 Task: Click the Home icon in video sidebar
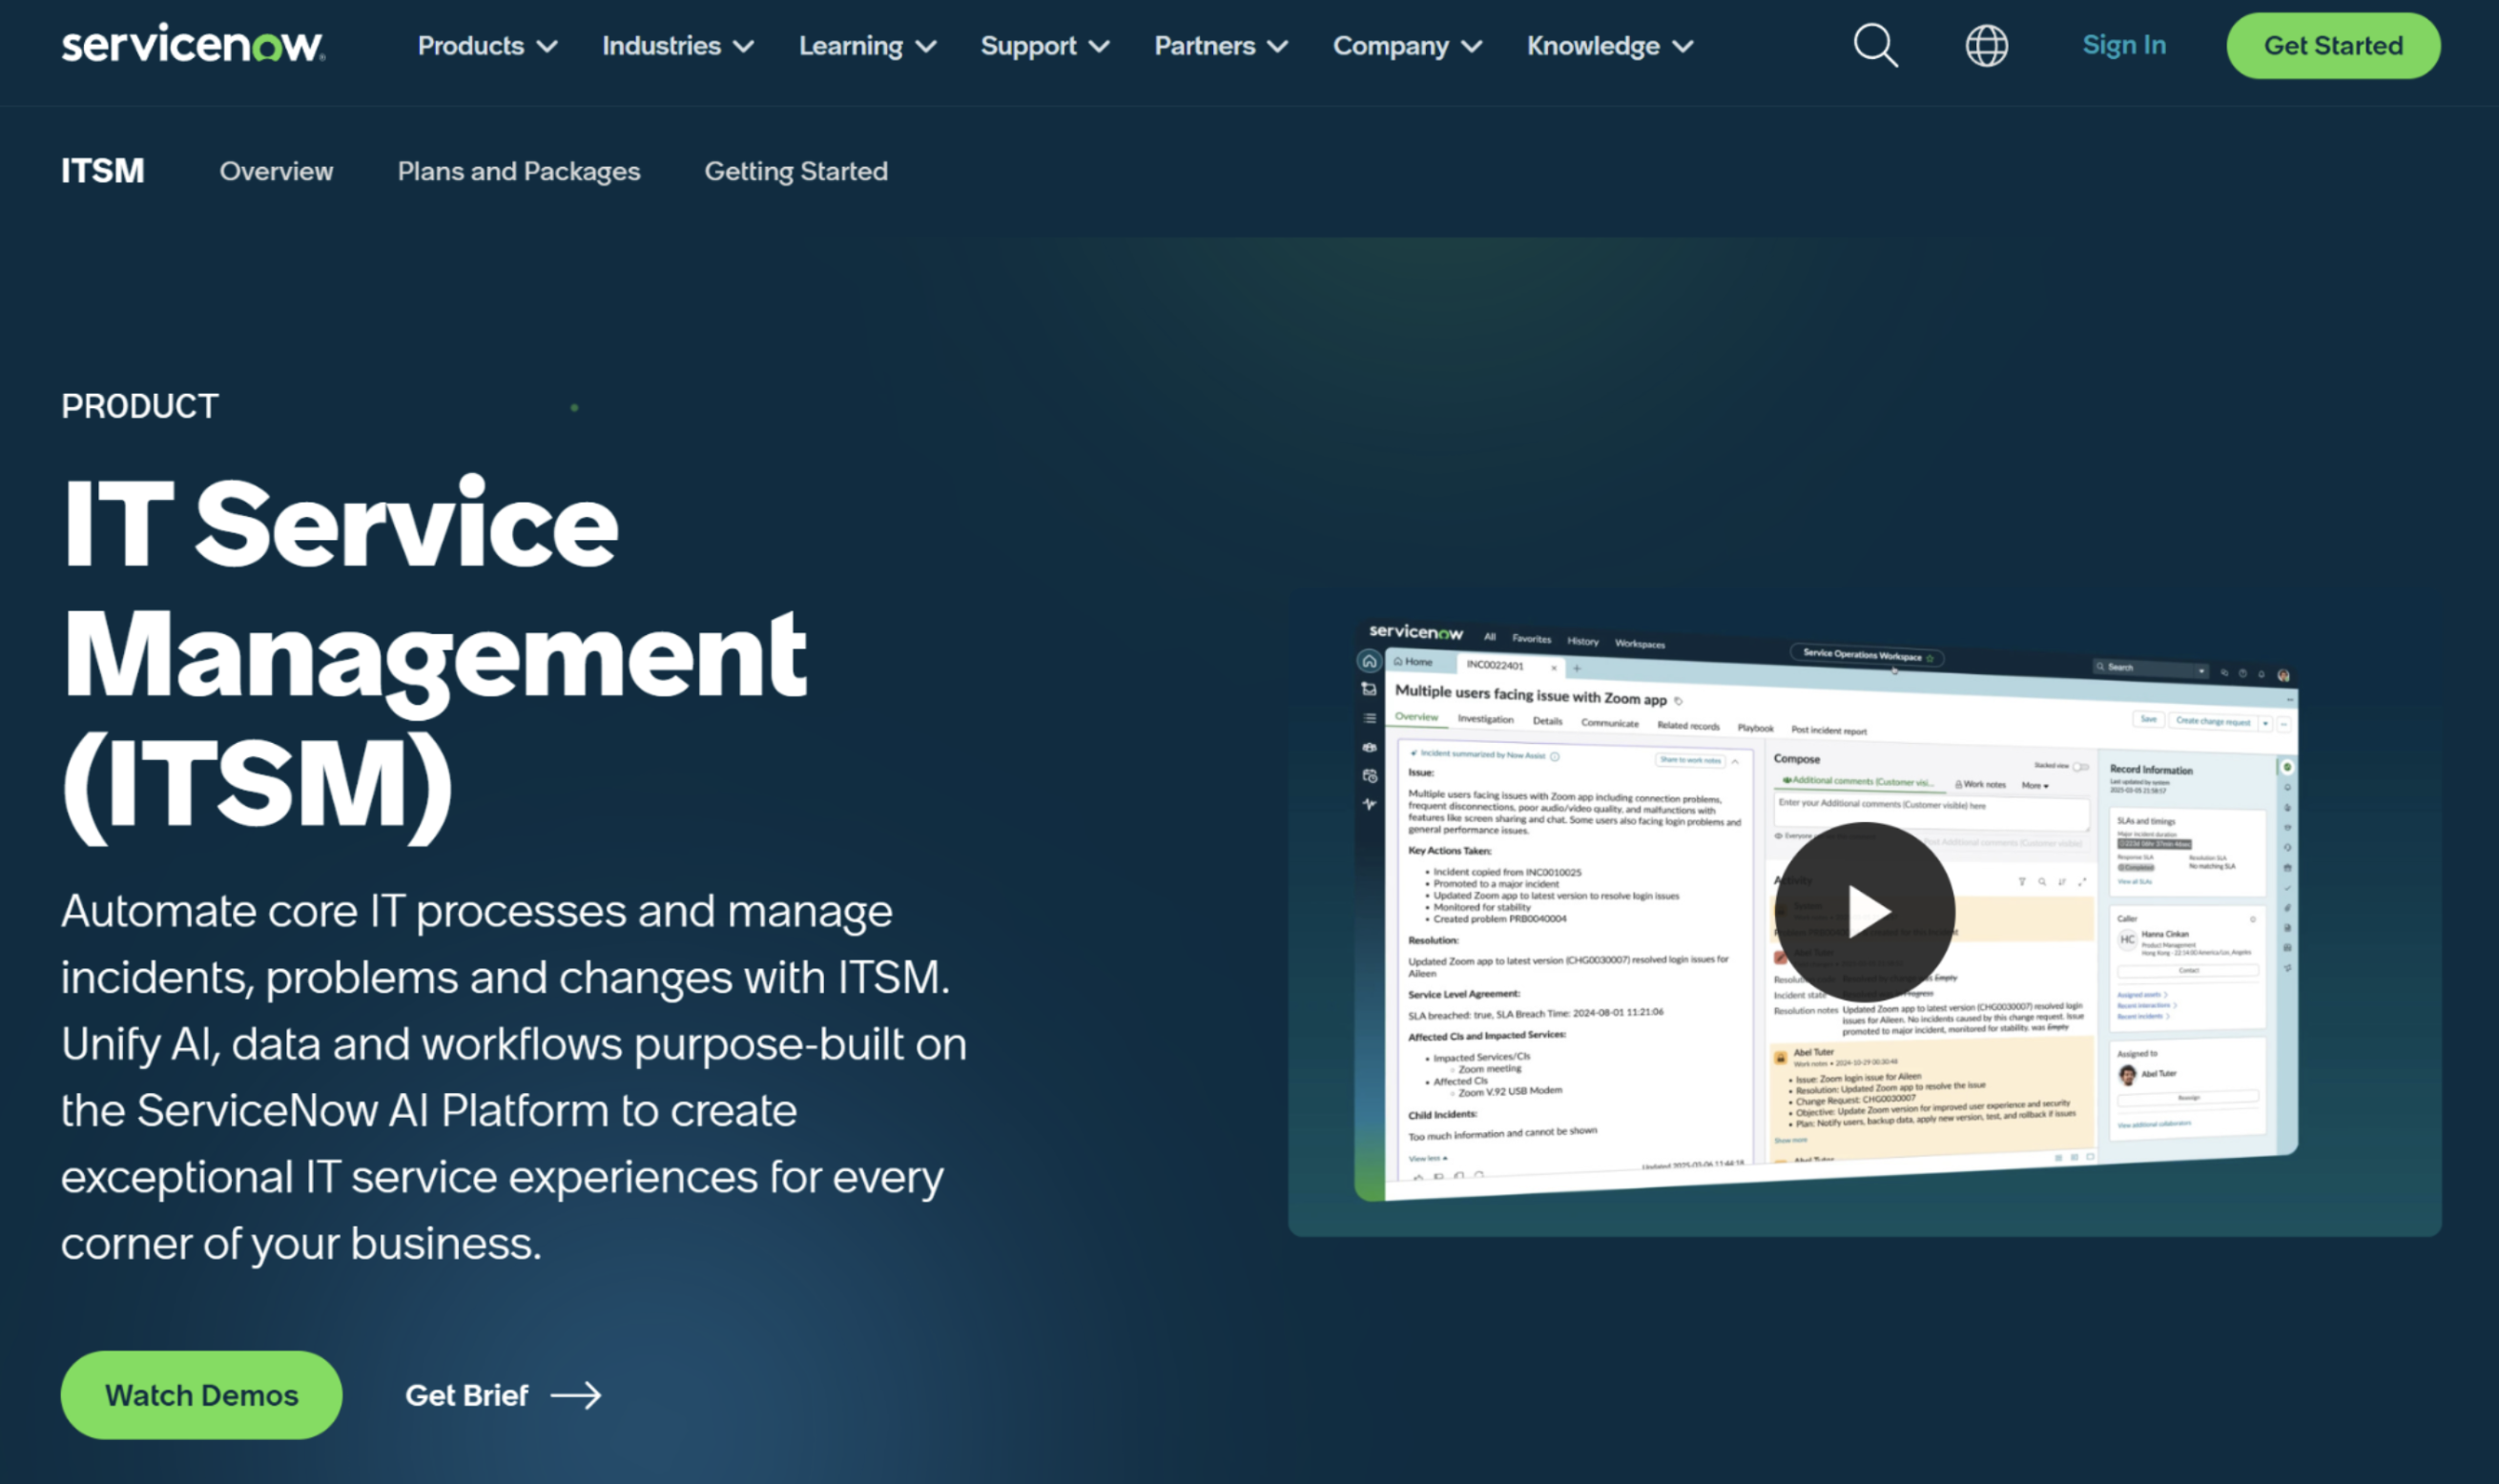click(1369, 661)
